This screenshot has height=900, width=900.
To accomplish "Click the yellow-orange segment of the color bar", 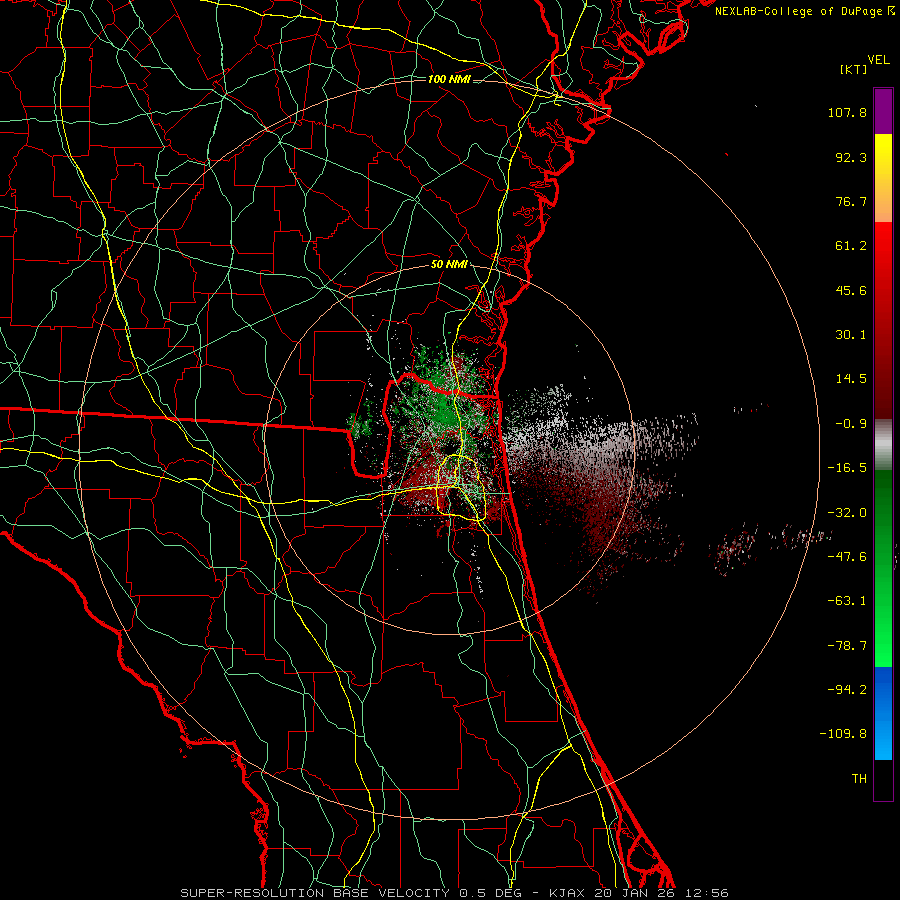I will click(883, 178).
